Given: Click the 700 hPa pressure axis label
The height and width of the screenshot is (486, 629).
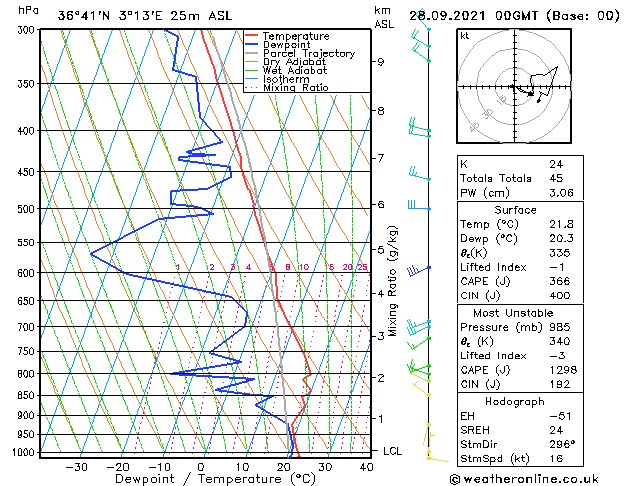Looking at the screenshot, I should click(27, 327).
